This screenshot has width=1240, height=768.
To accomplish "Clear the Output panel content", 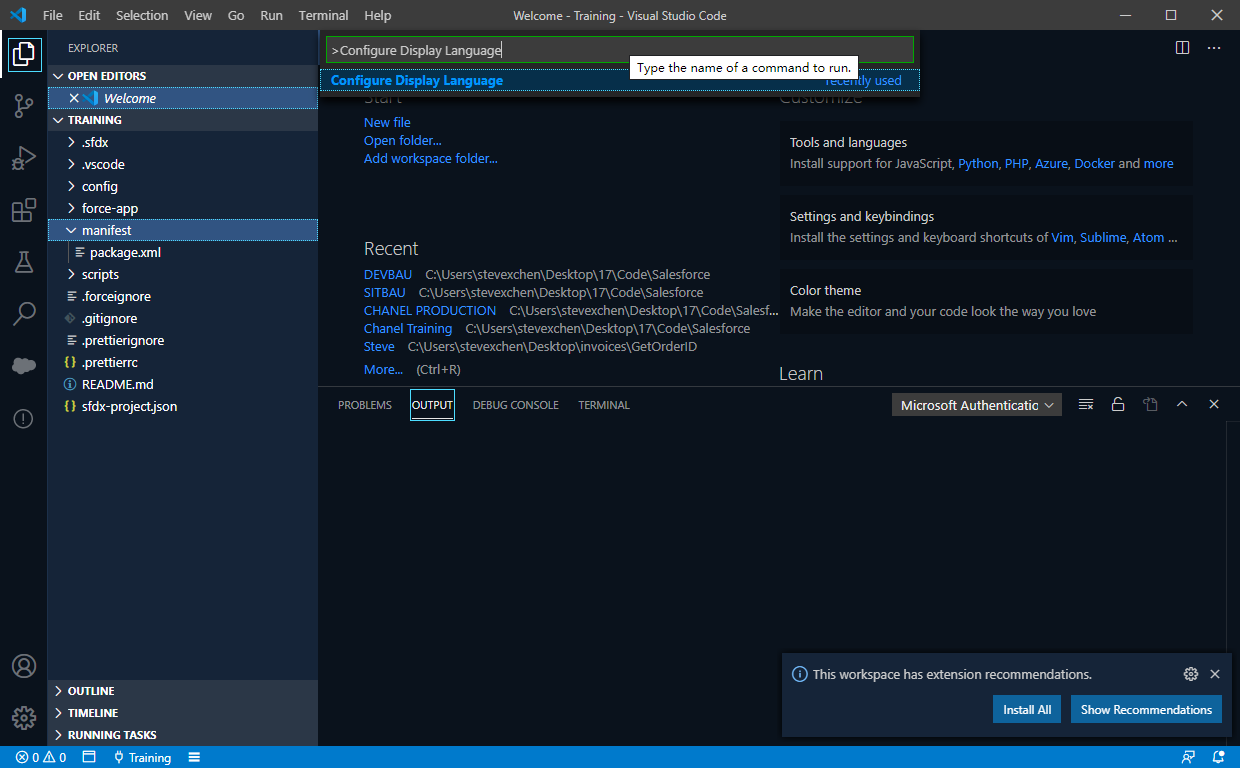I will [x=1085, y=404].
